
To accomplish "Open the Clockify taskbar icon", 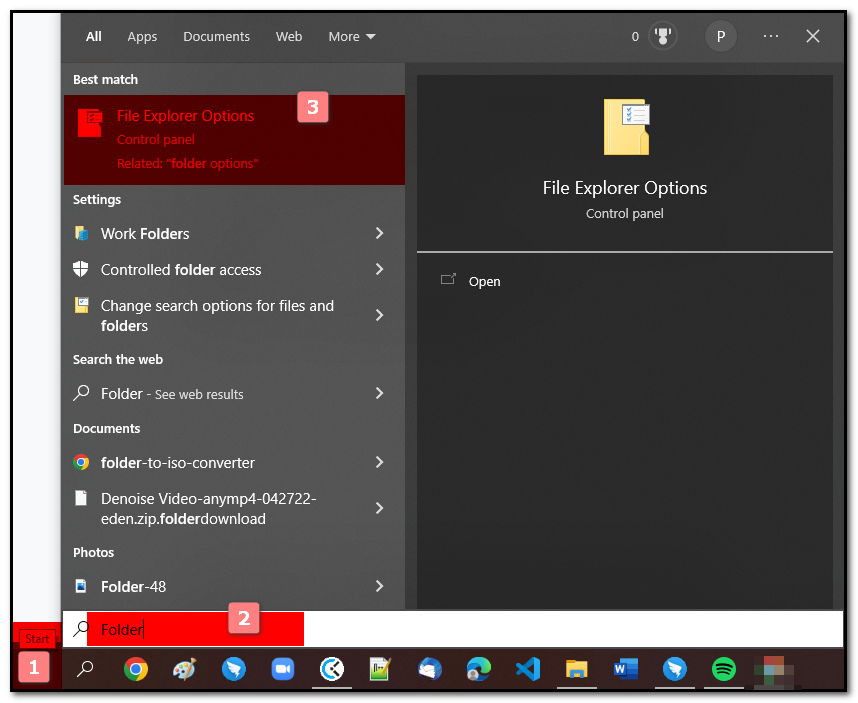I will point(332,669).
